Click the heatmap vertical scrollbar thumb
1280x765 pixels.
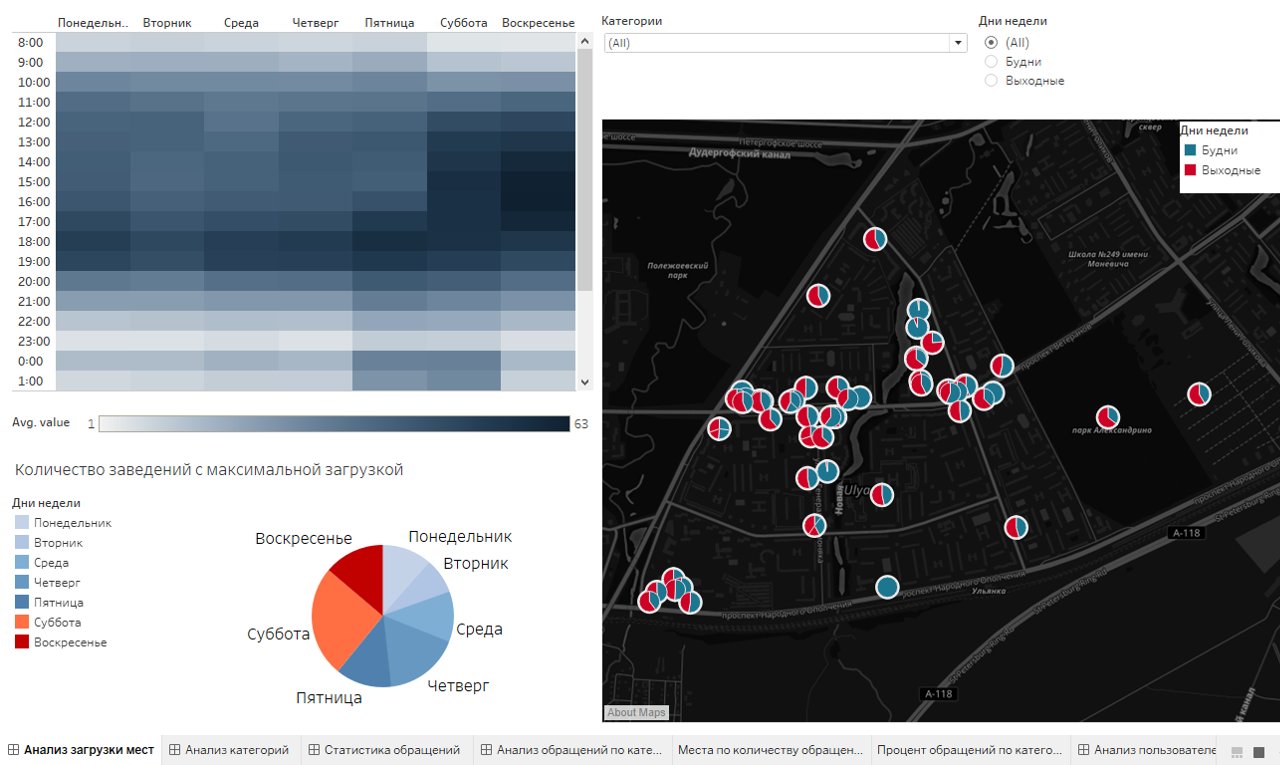(x=585, y=170)
